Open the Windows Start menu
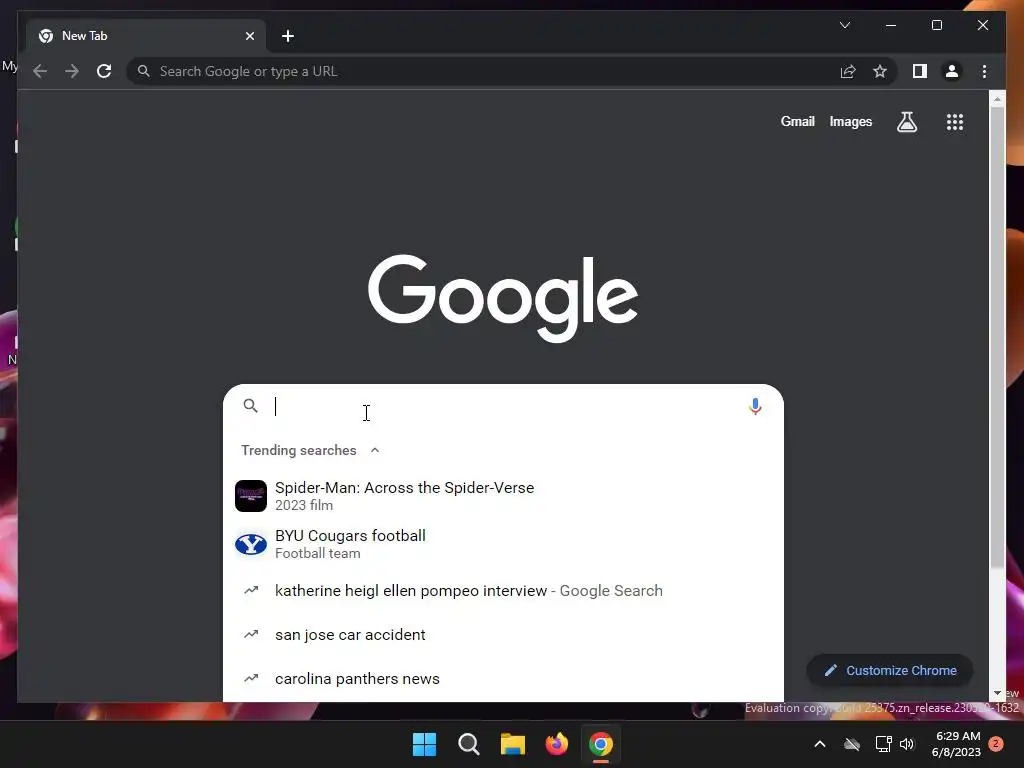This screenshot has width=1024, height=768. point(424,744)
